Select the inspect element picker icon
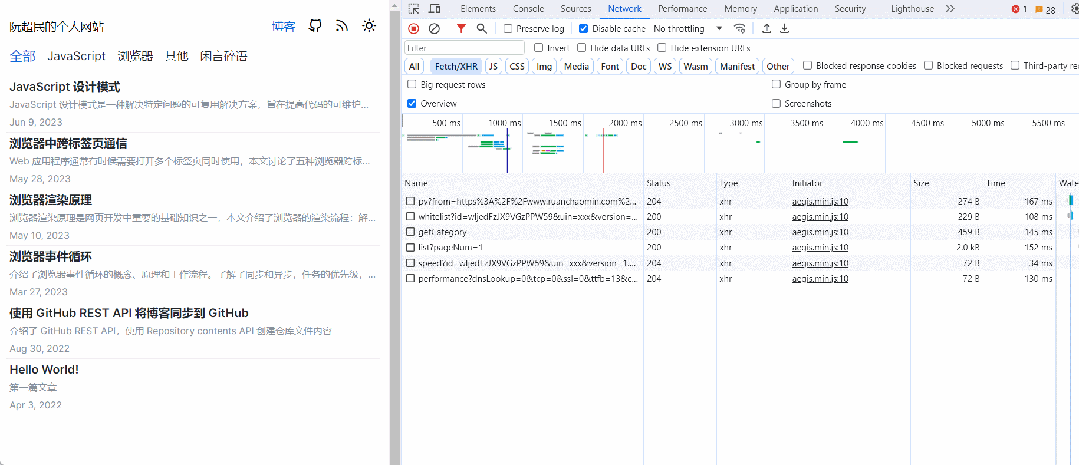The height and width of the screenshot is (465, 1079). (x=414, y=9)
